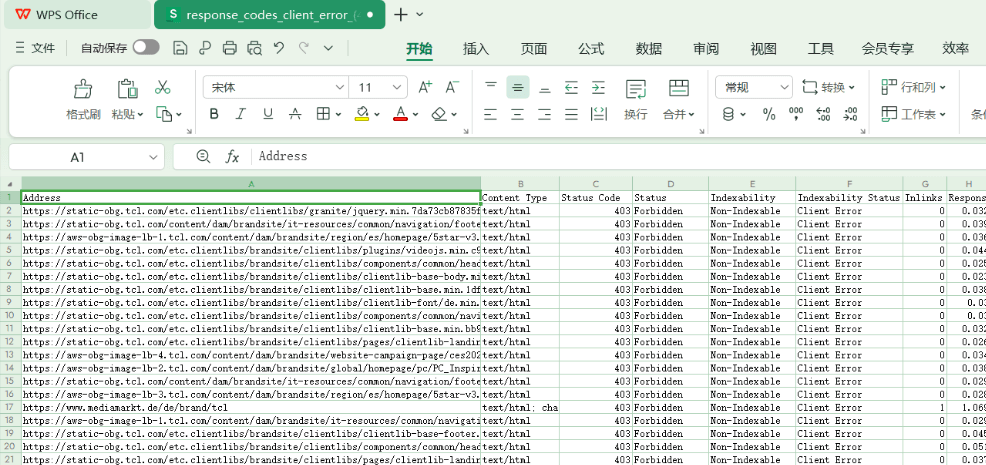The image size is (986, 465).
Task: Toggle the AutoSave (自动保存) switch
Action: 146,47
